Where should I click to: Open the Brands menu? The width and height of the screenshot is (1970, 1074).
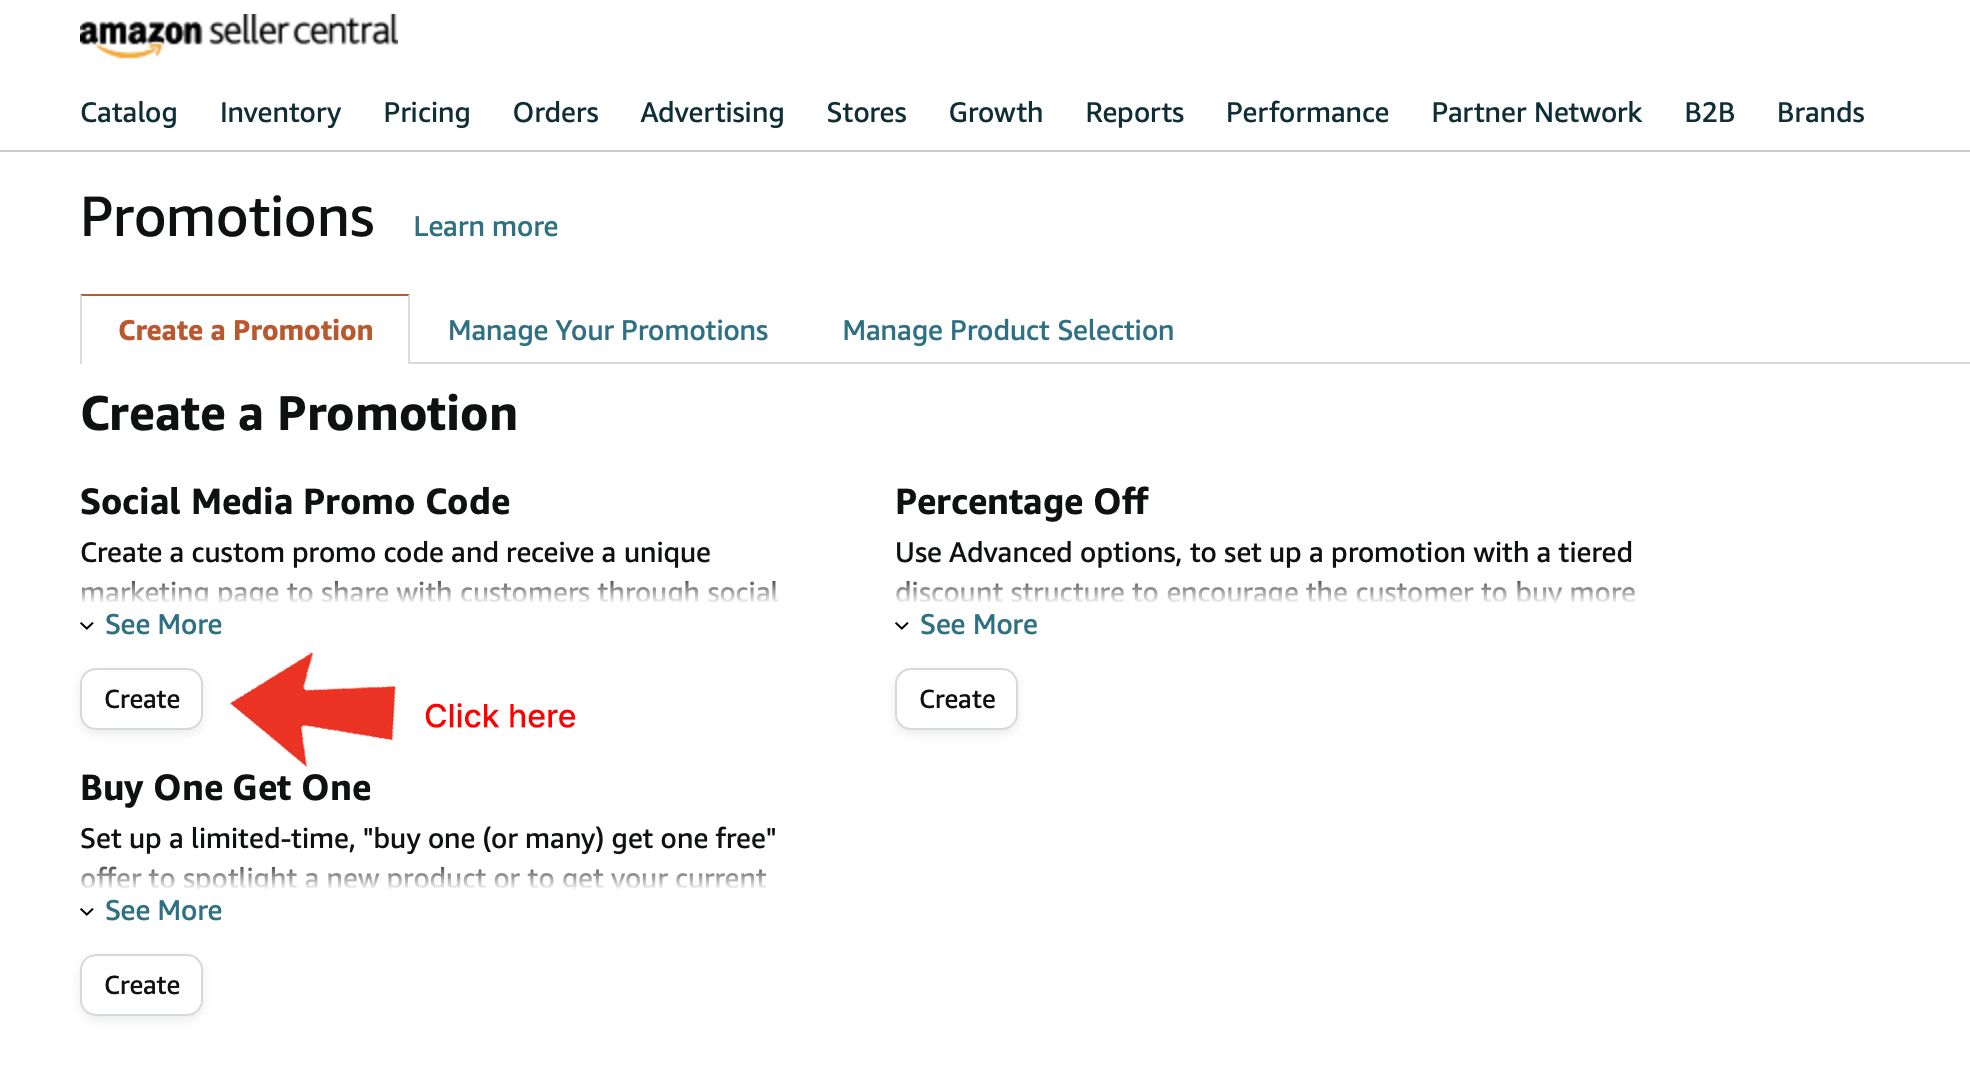[x=1821, y=112]
